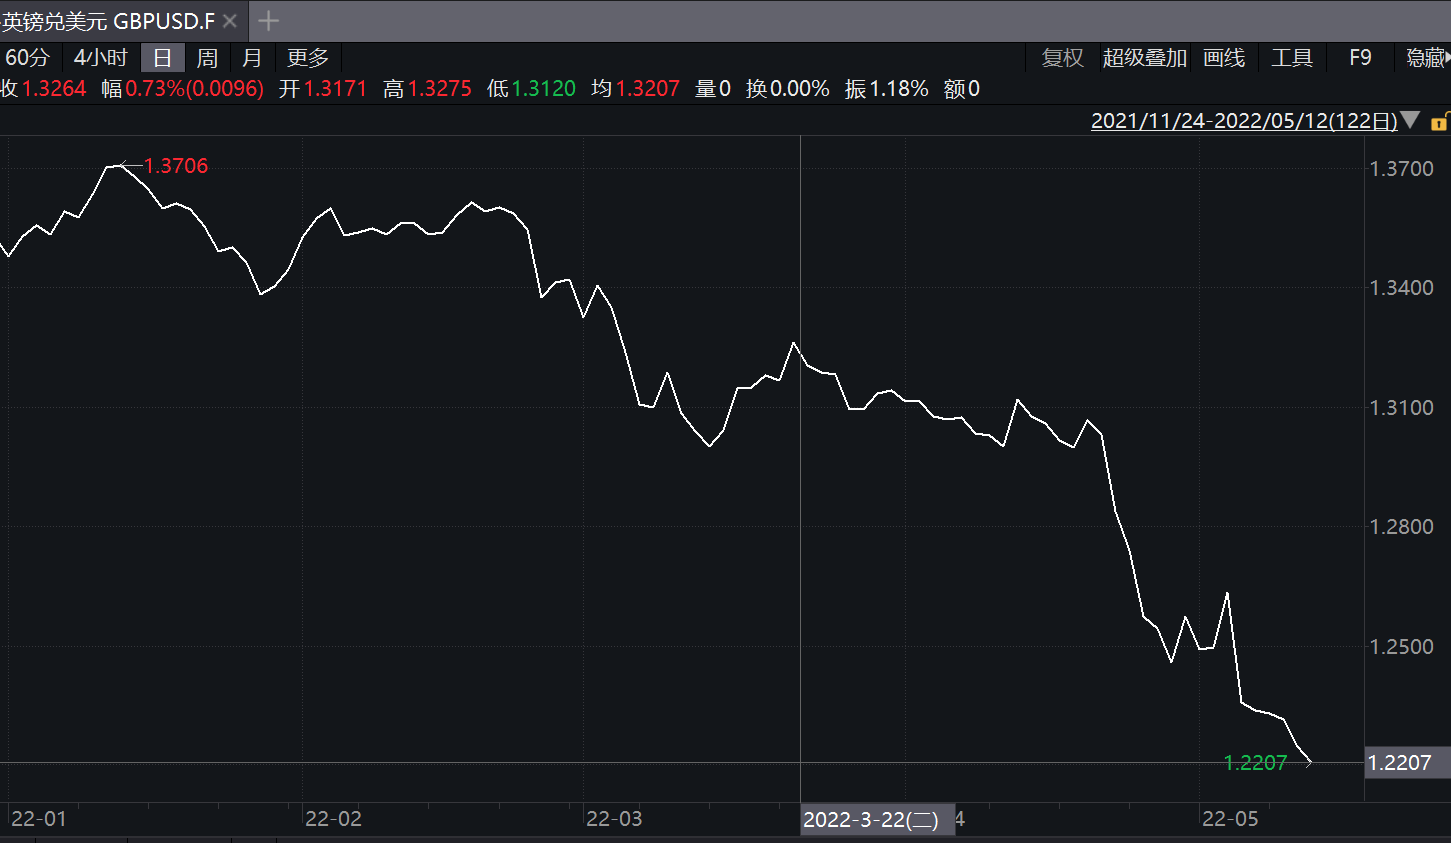The image size is (1451, 843).
Task: Open the 更多 periods dropdown
Action: [x=308, y=58]
